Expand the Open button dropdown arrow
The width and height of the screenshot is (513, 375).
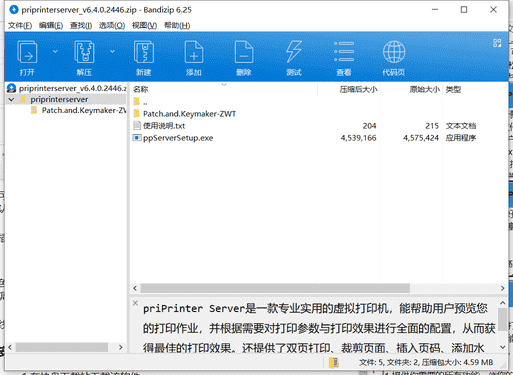(x=55, y=51)
